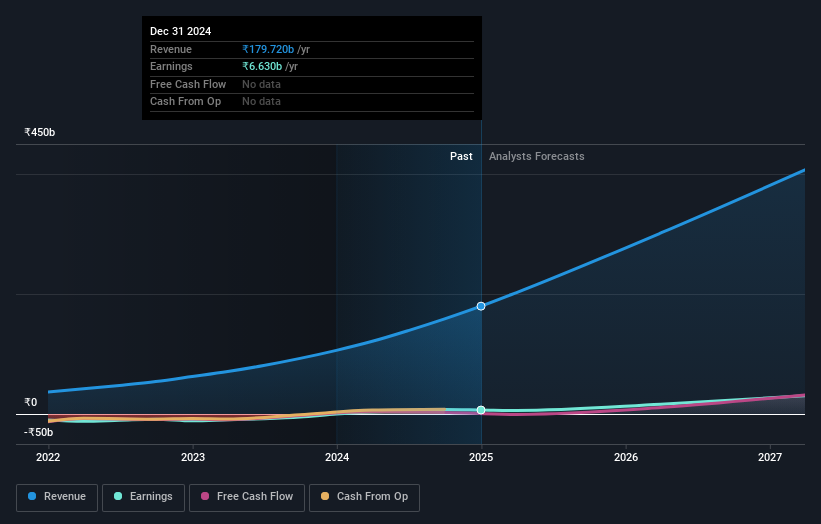Viewport: 821px width, 524px height.
Task: Click the ₹6.630b earnings value in tooltip
Action: pos(262,66)
